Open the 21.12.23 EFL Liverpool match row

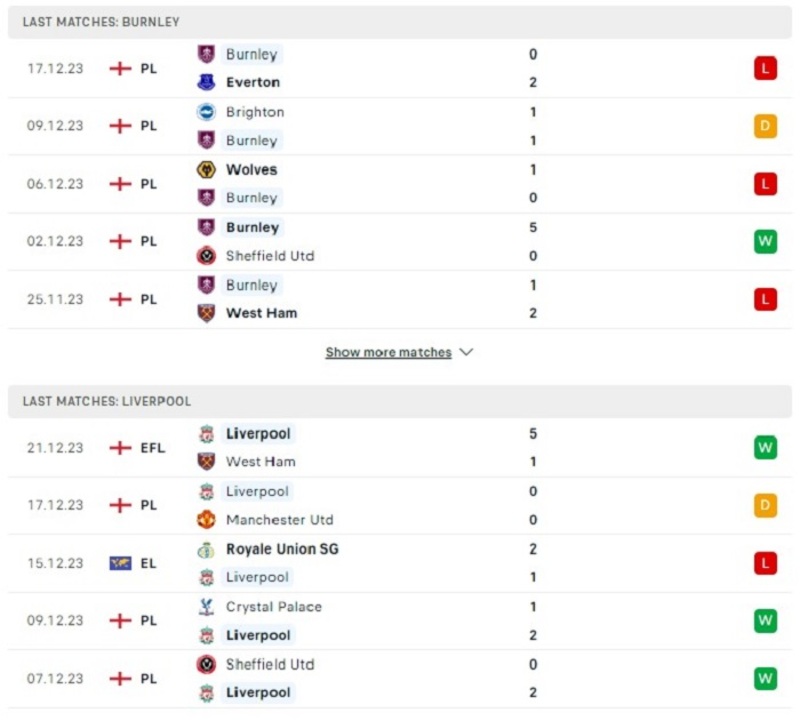tap(400, 447)
